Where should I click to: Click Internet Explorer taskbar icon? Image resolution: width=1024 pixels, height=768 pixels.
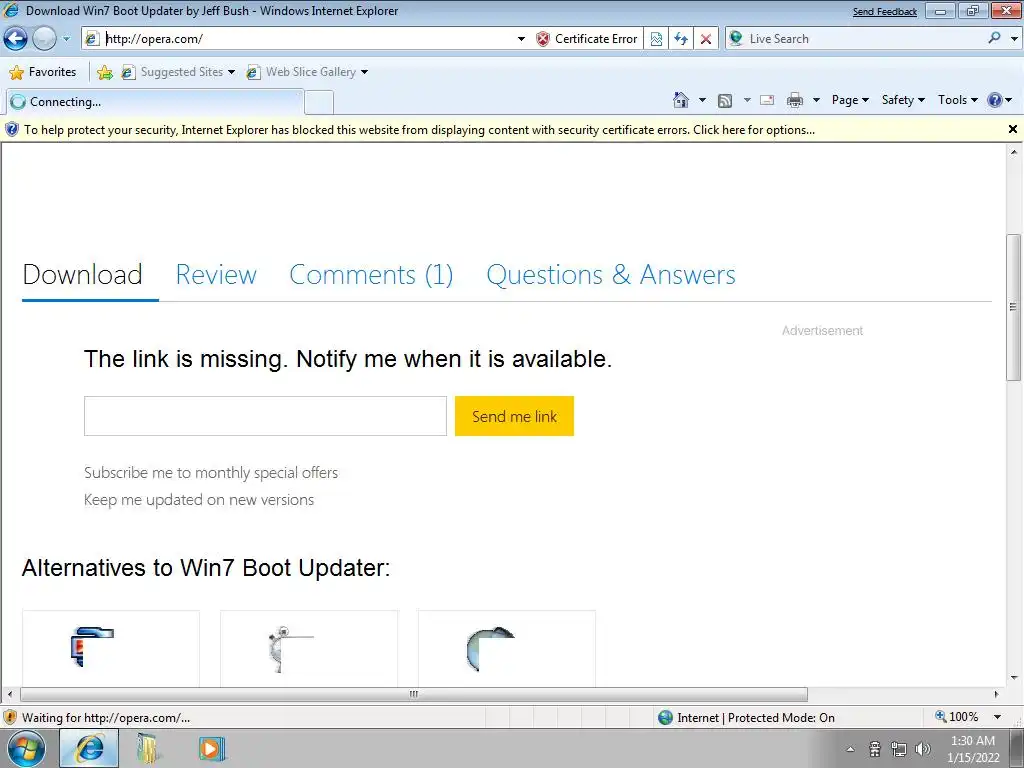[89, 748]
